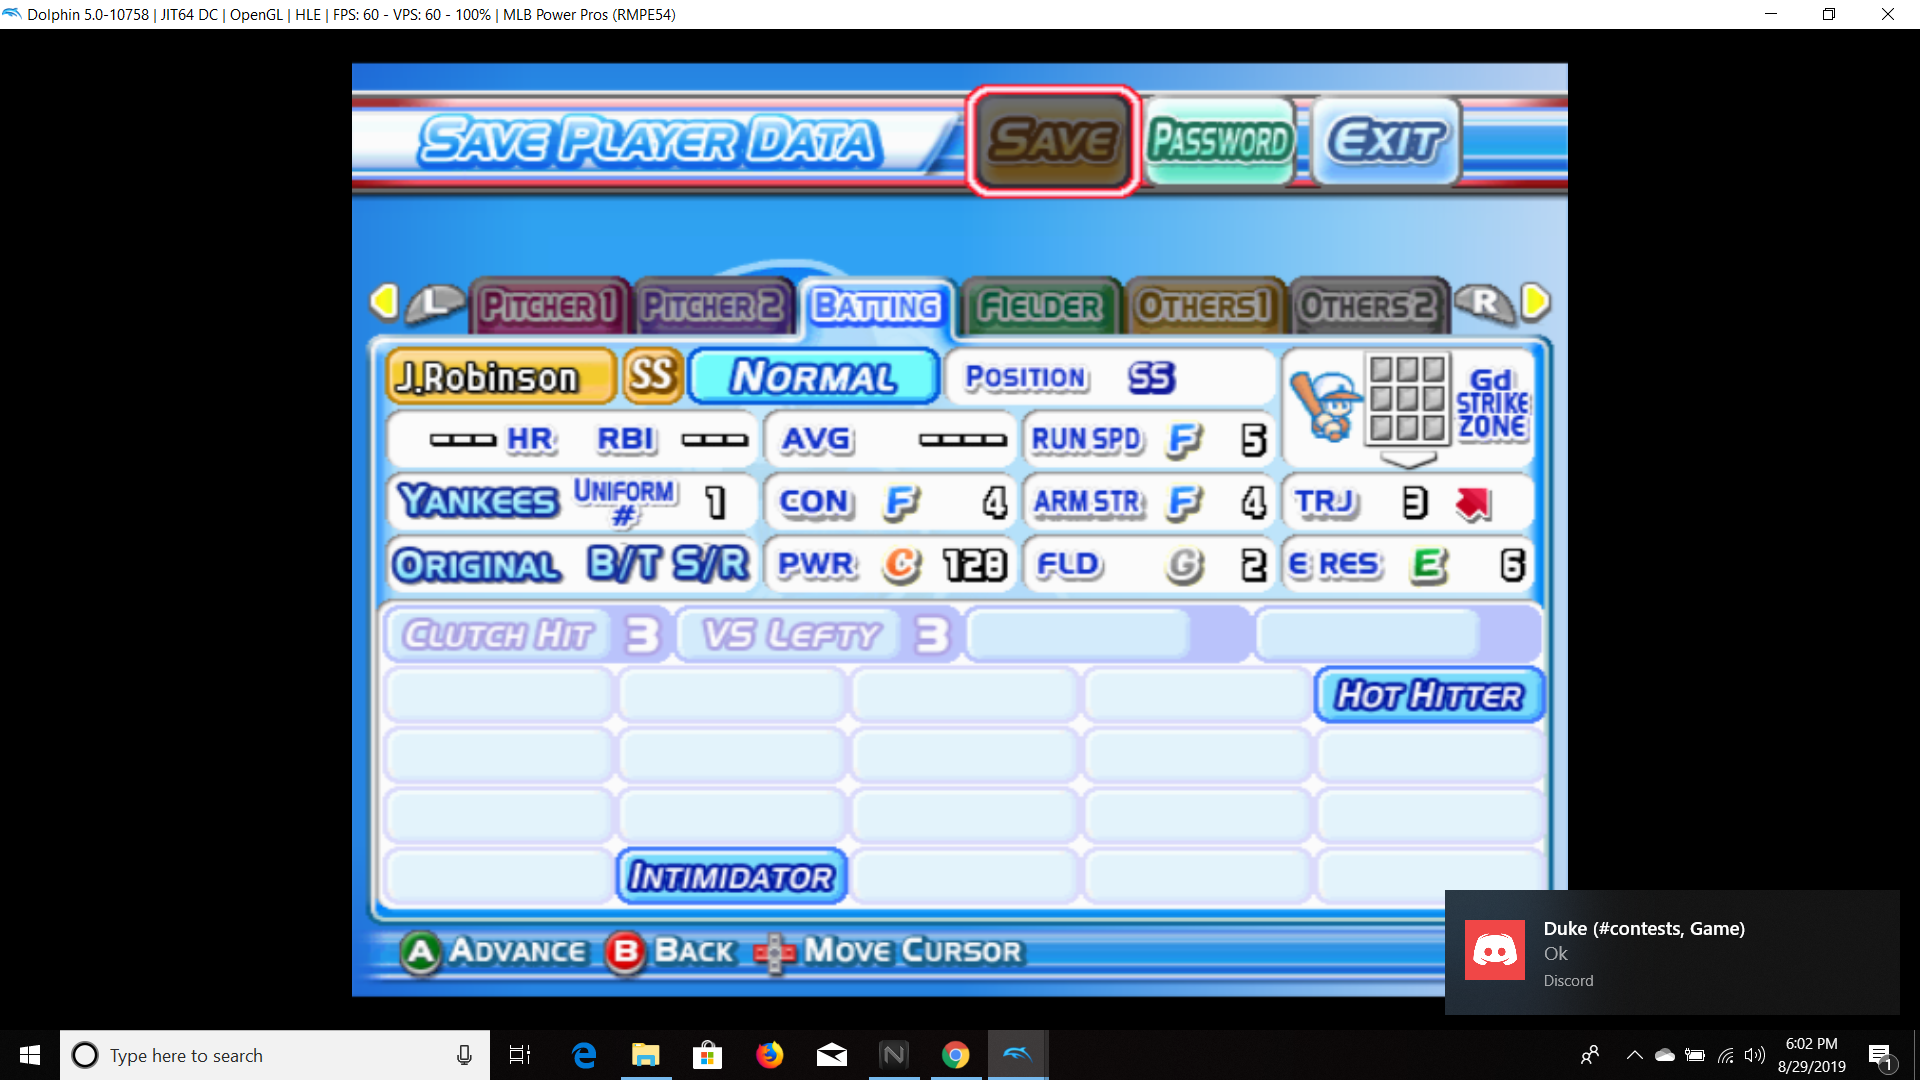Click the microphone icon in search box

[464, 1055]
